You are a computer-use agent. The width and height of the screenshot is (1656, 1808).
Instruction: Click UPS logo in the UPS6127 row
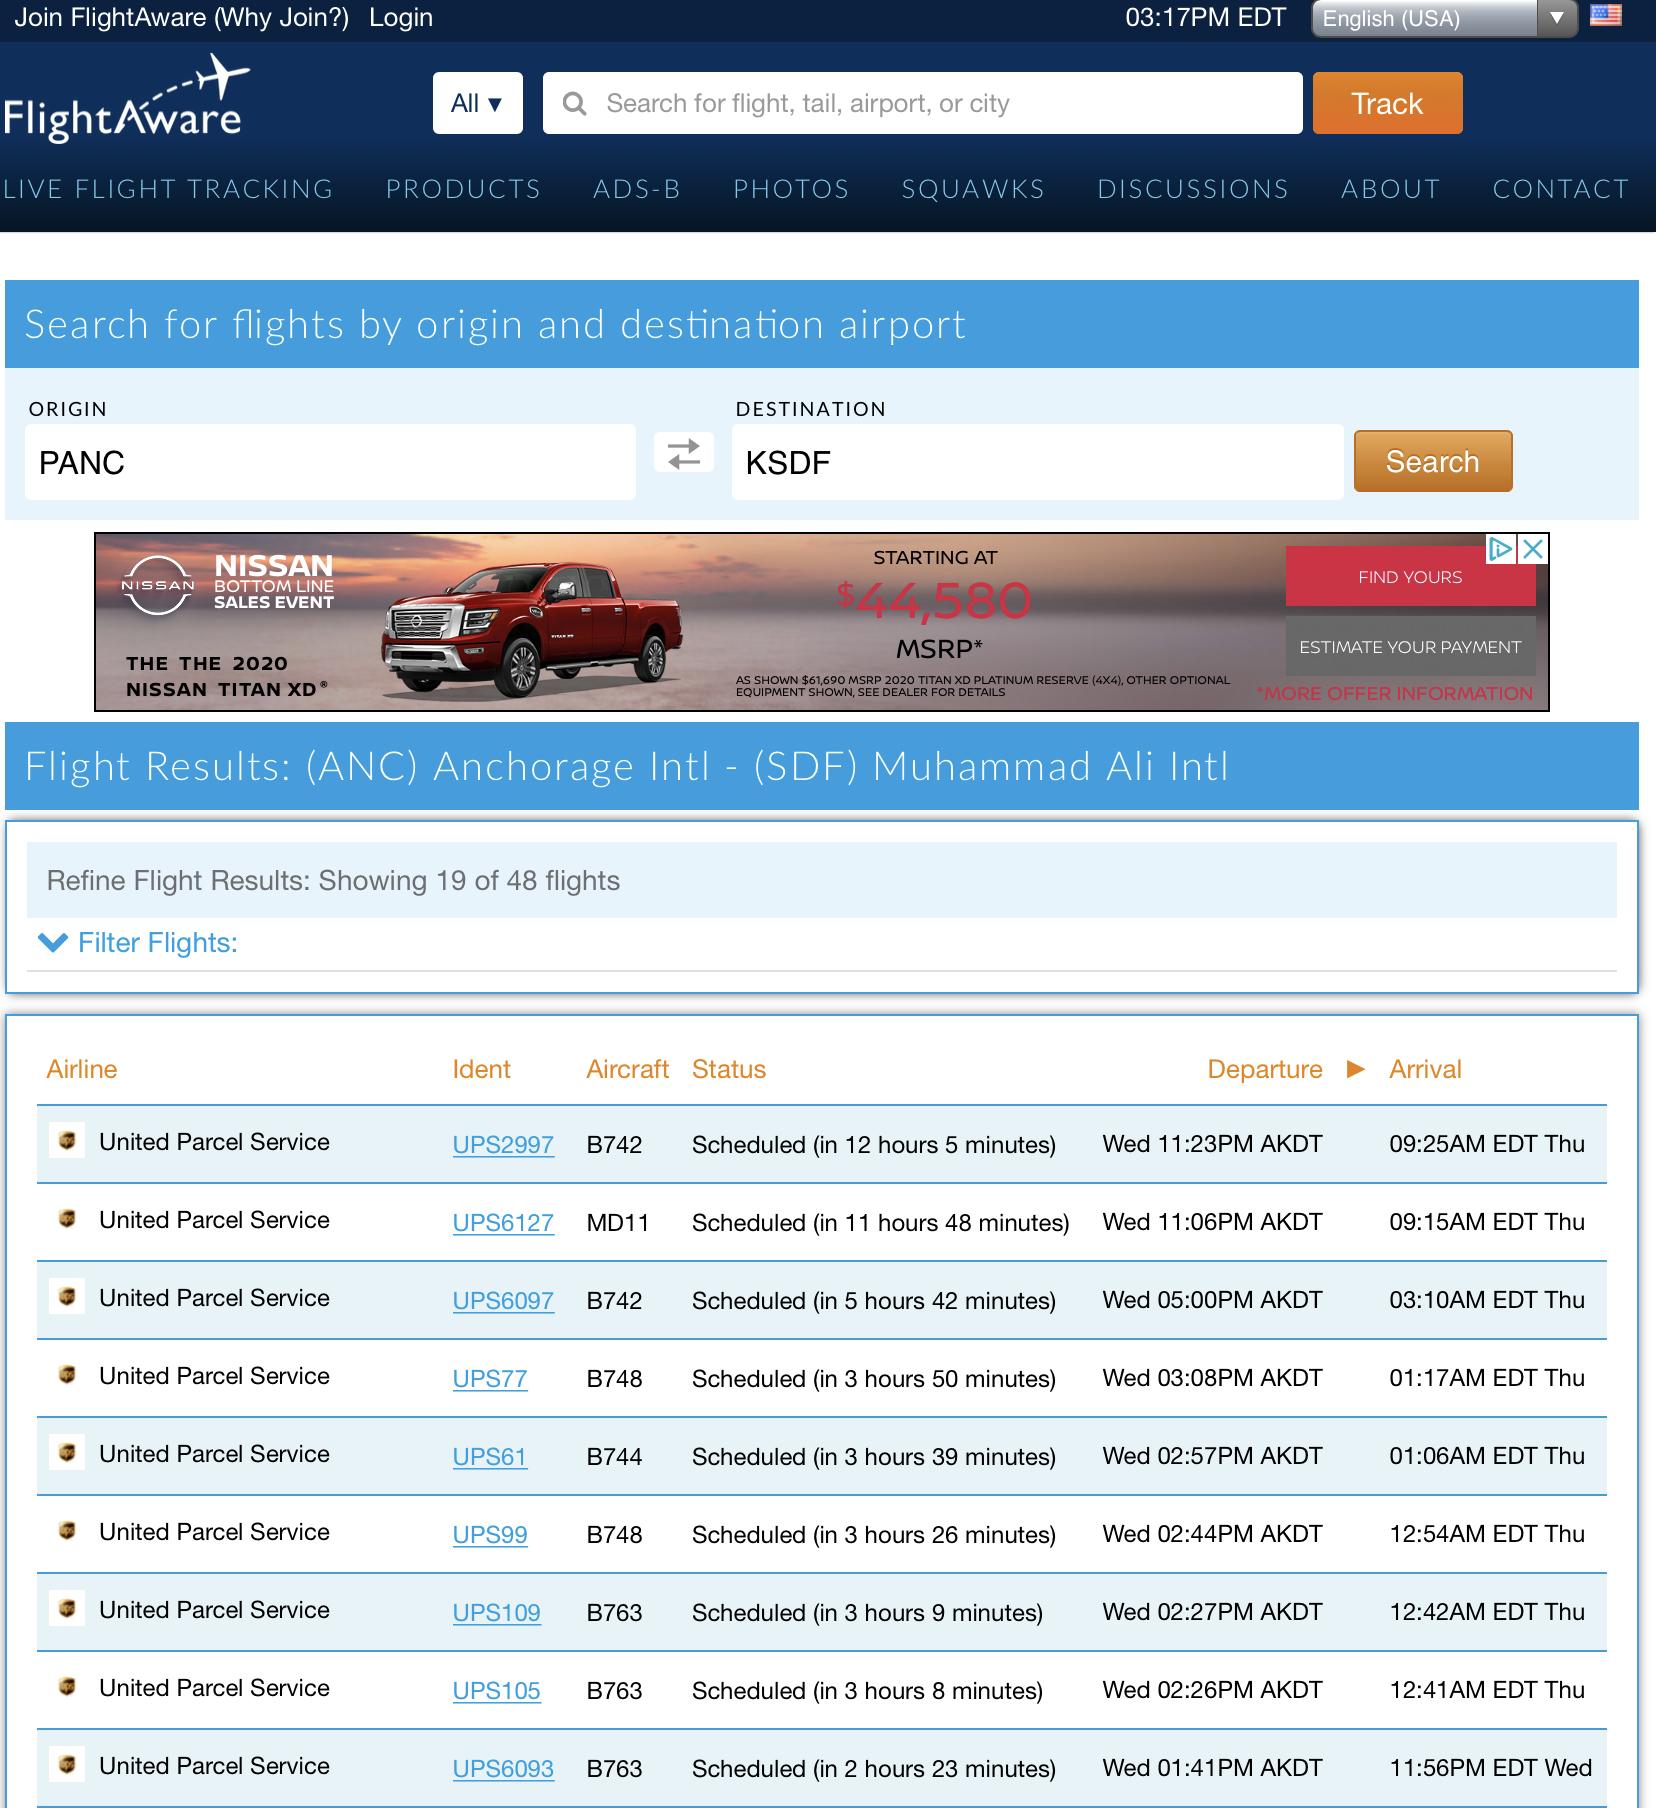[x=67, y=1219]
